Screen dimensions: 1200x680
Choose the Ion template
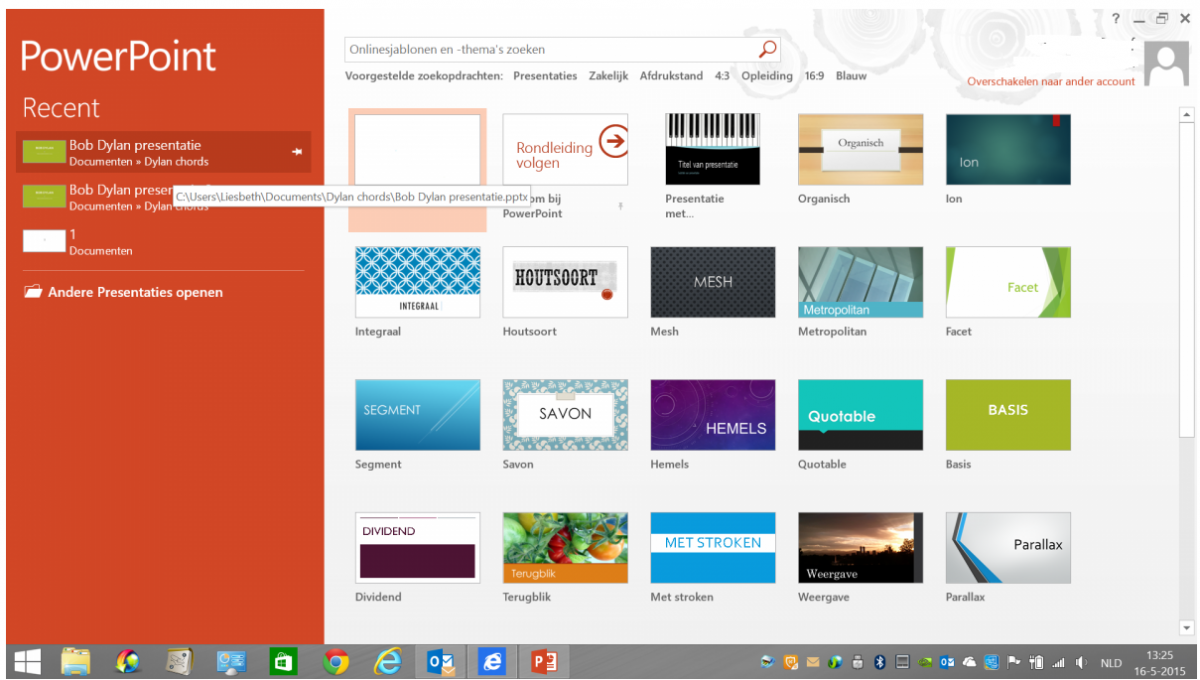(x=1008, y=150)
